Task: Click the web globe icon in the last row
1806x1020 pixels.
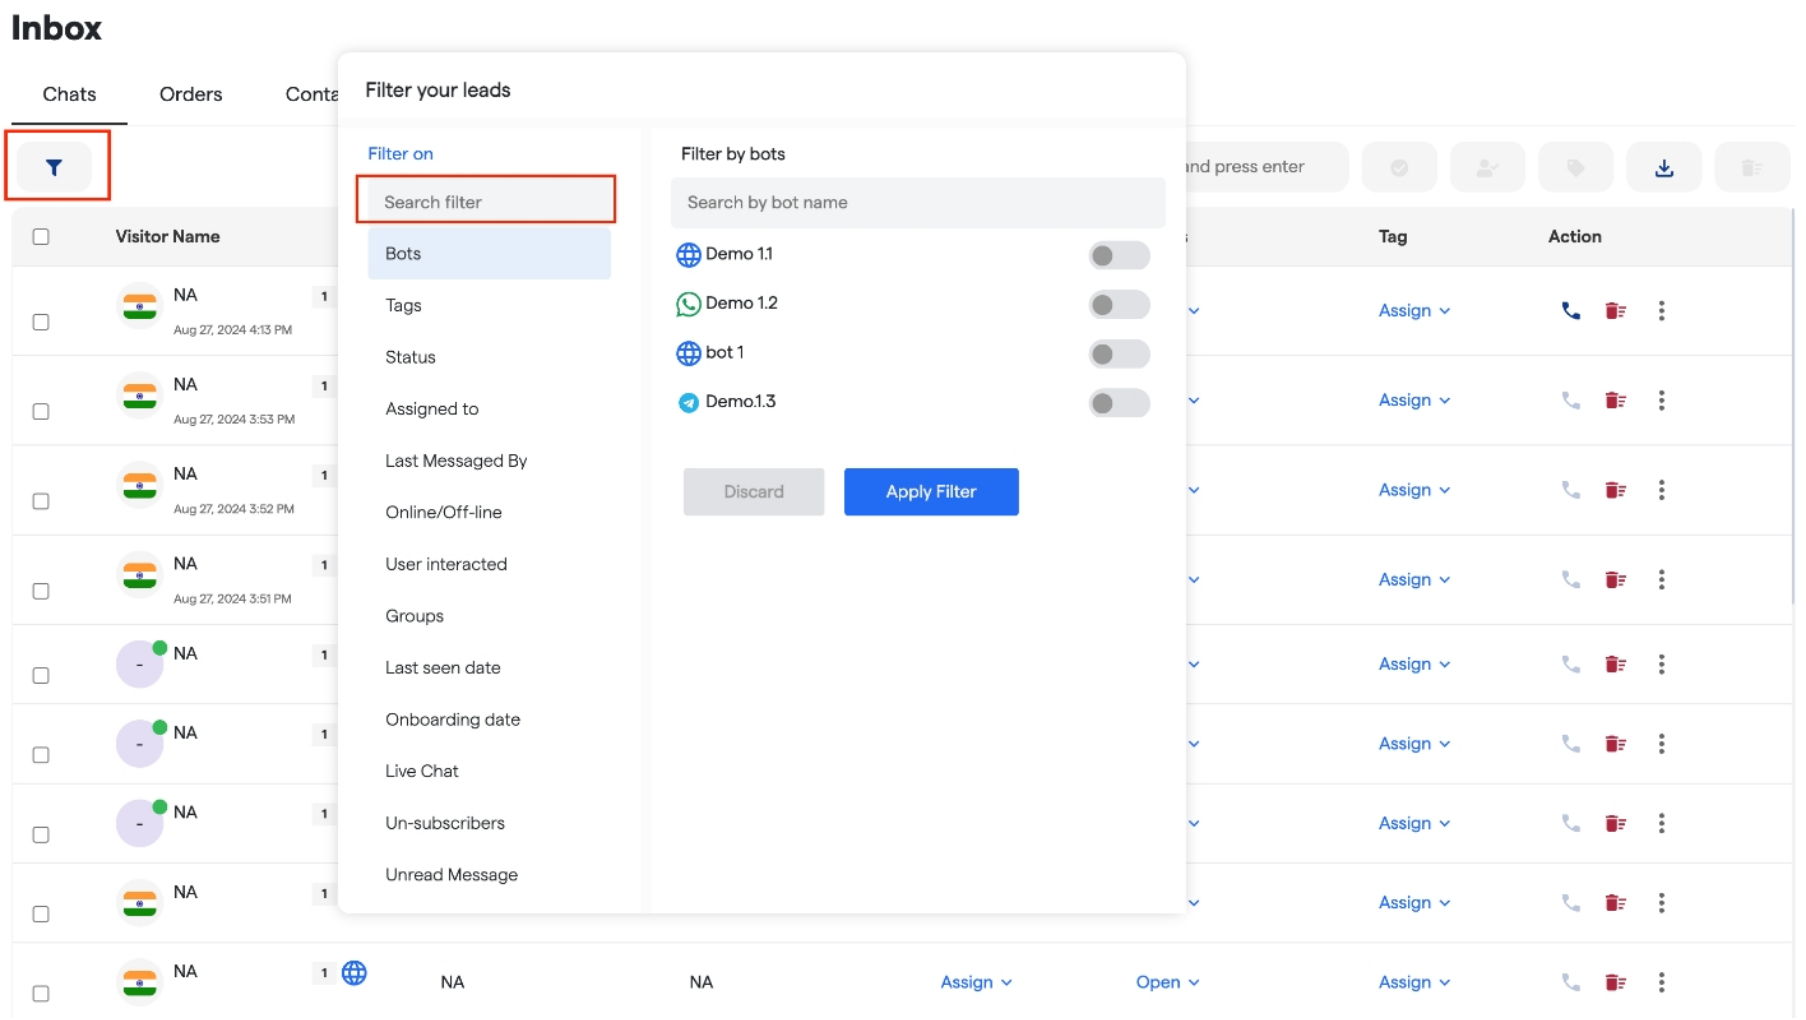Action: pyautogui.click(x=354, y=973)
